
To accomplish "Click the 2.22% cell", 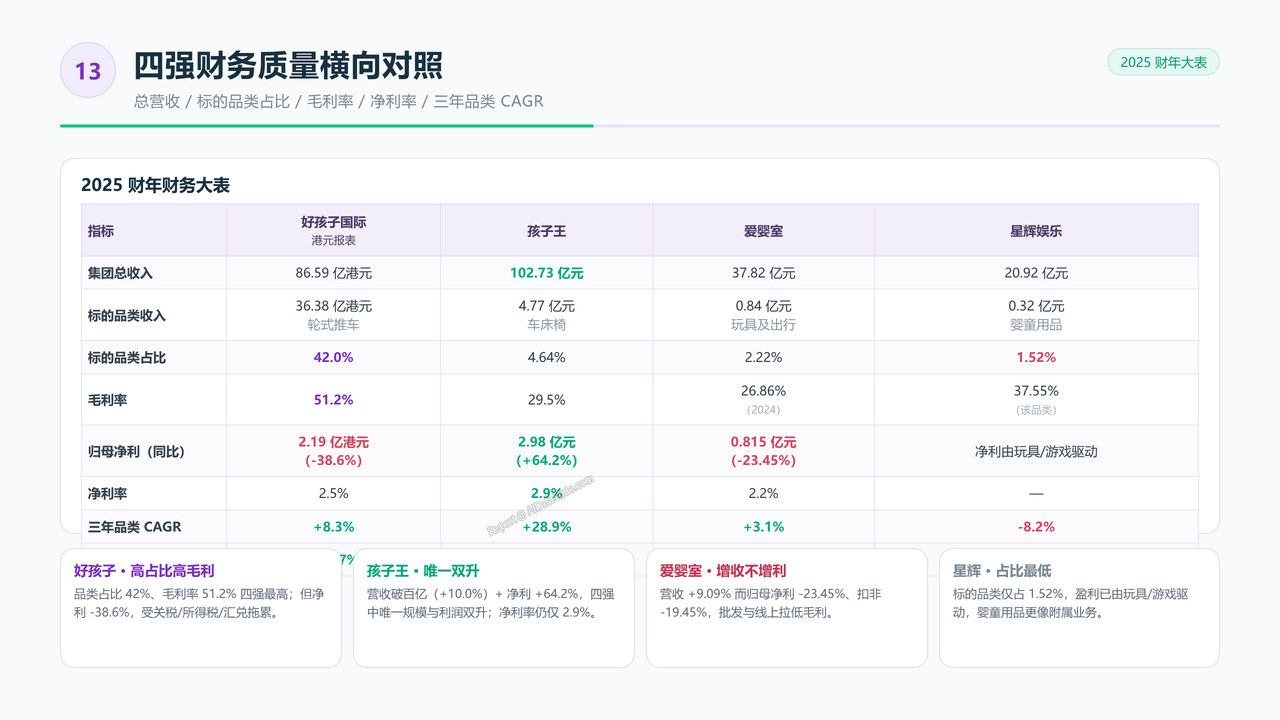I will pyautogui.click(x=764, y=357).
